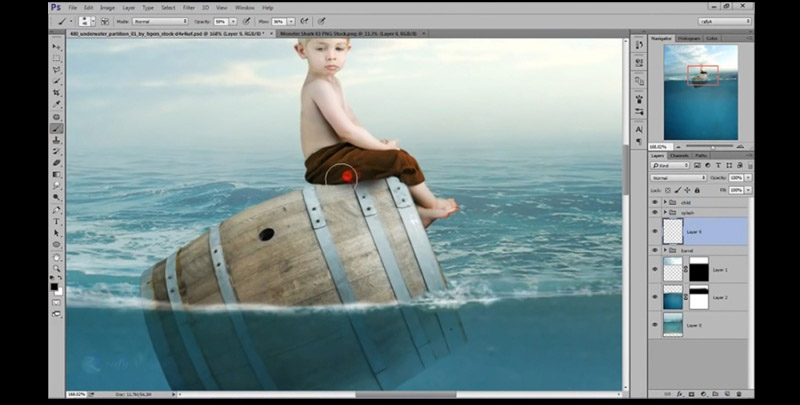Viewport: 800px width, 405px height.
Task: Open the layer blend mode dropdown
Action: [x=678, y=178]
